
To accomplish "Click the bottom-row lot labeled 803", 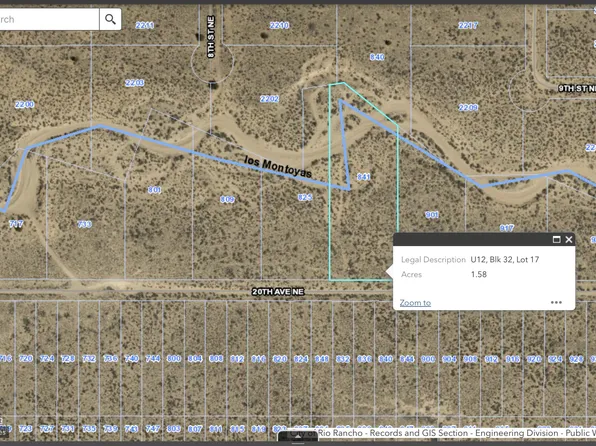I will point(173,429).
